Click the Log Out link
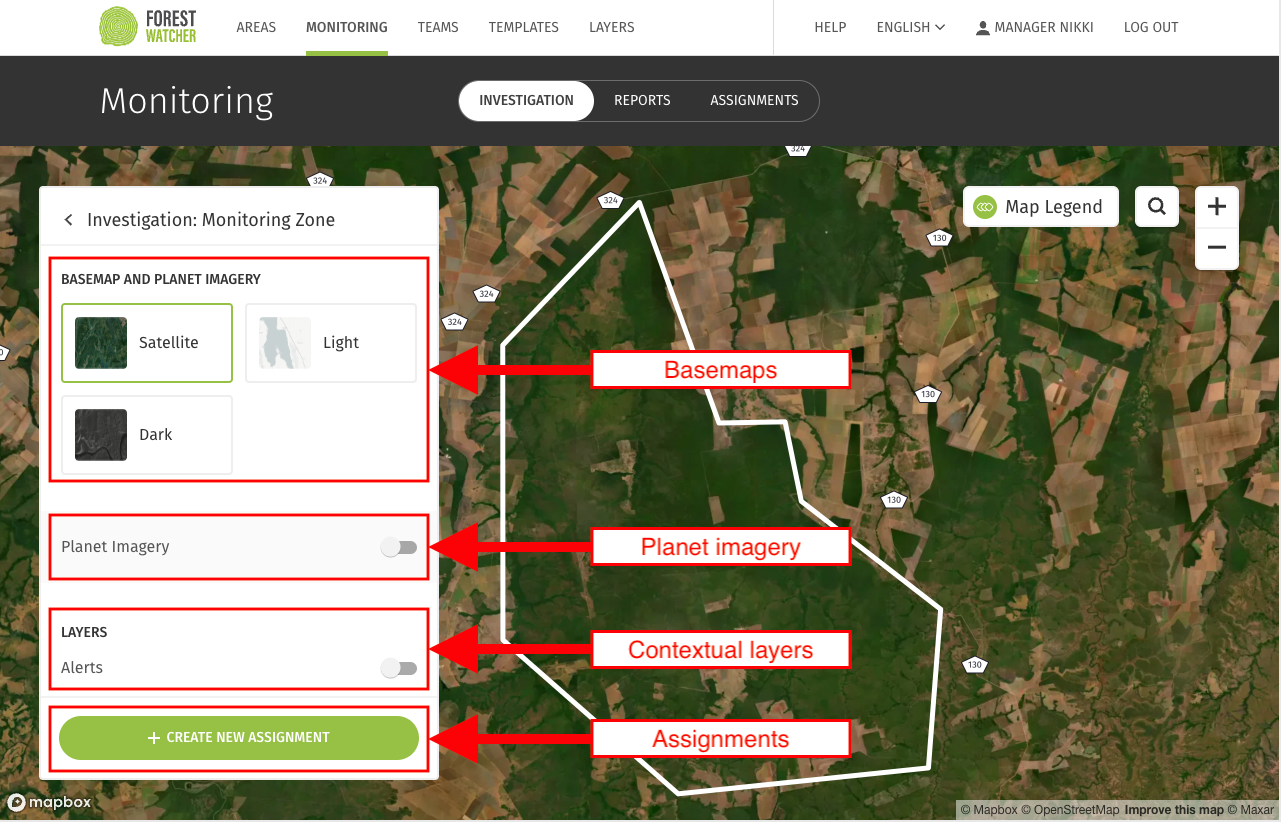Viewport: 1281px width, 822px height. point(1150,28)
